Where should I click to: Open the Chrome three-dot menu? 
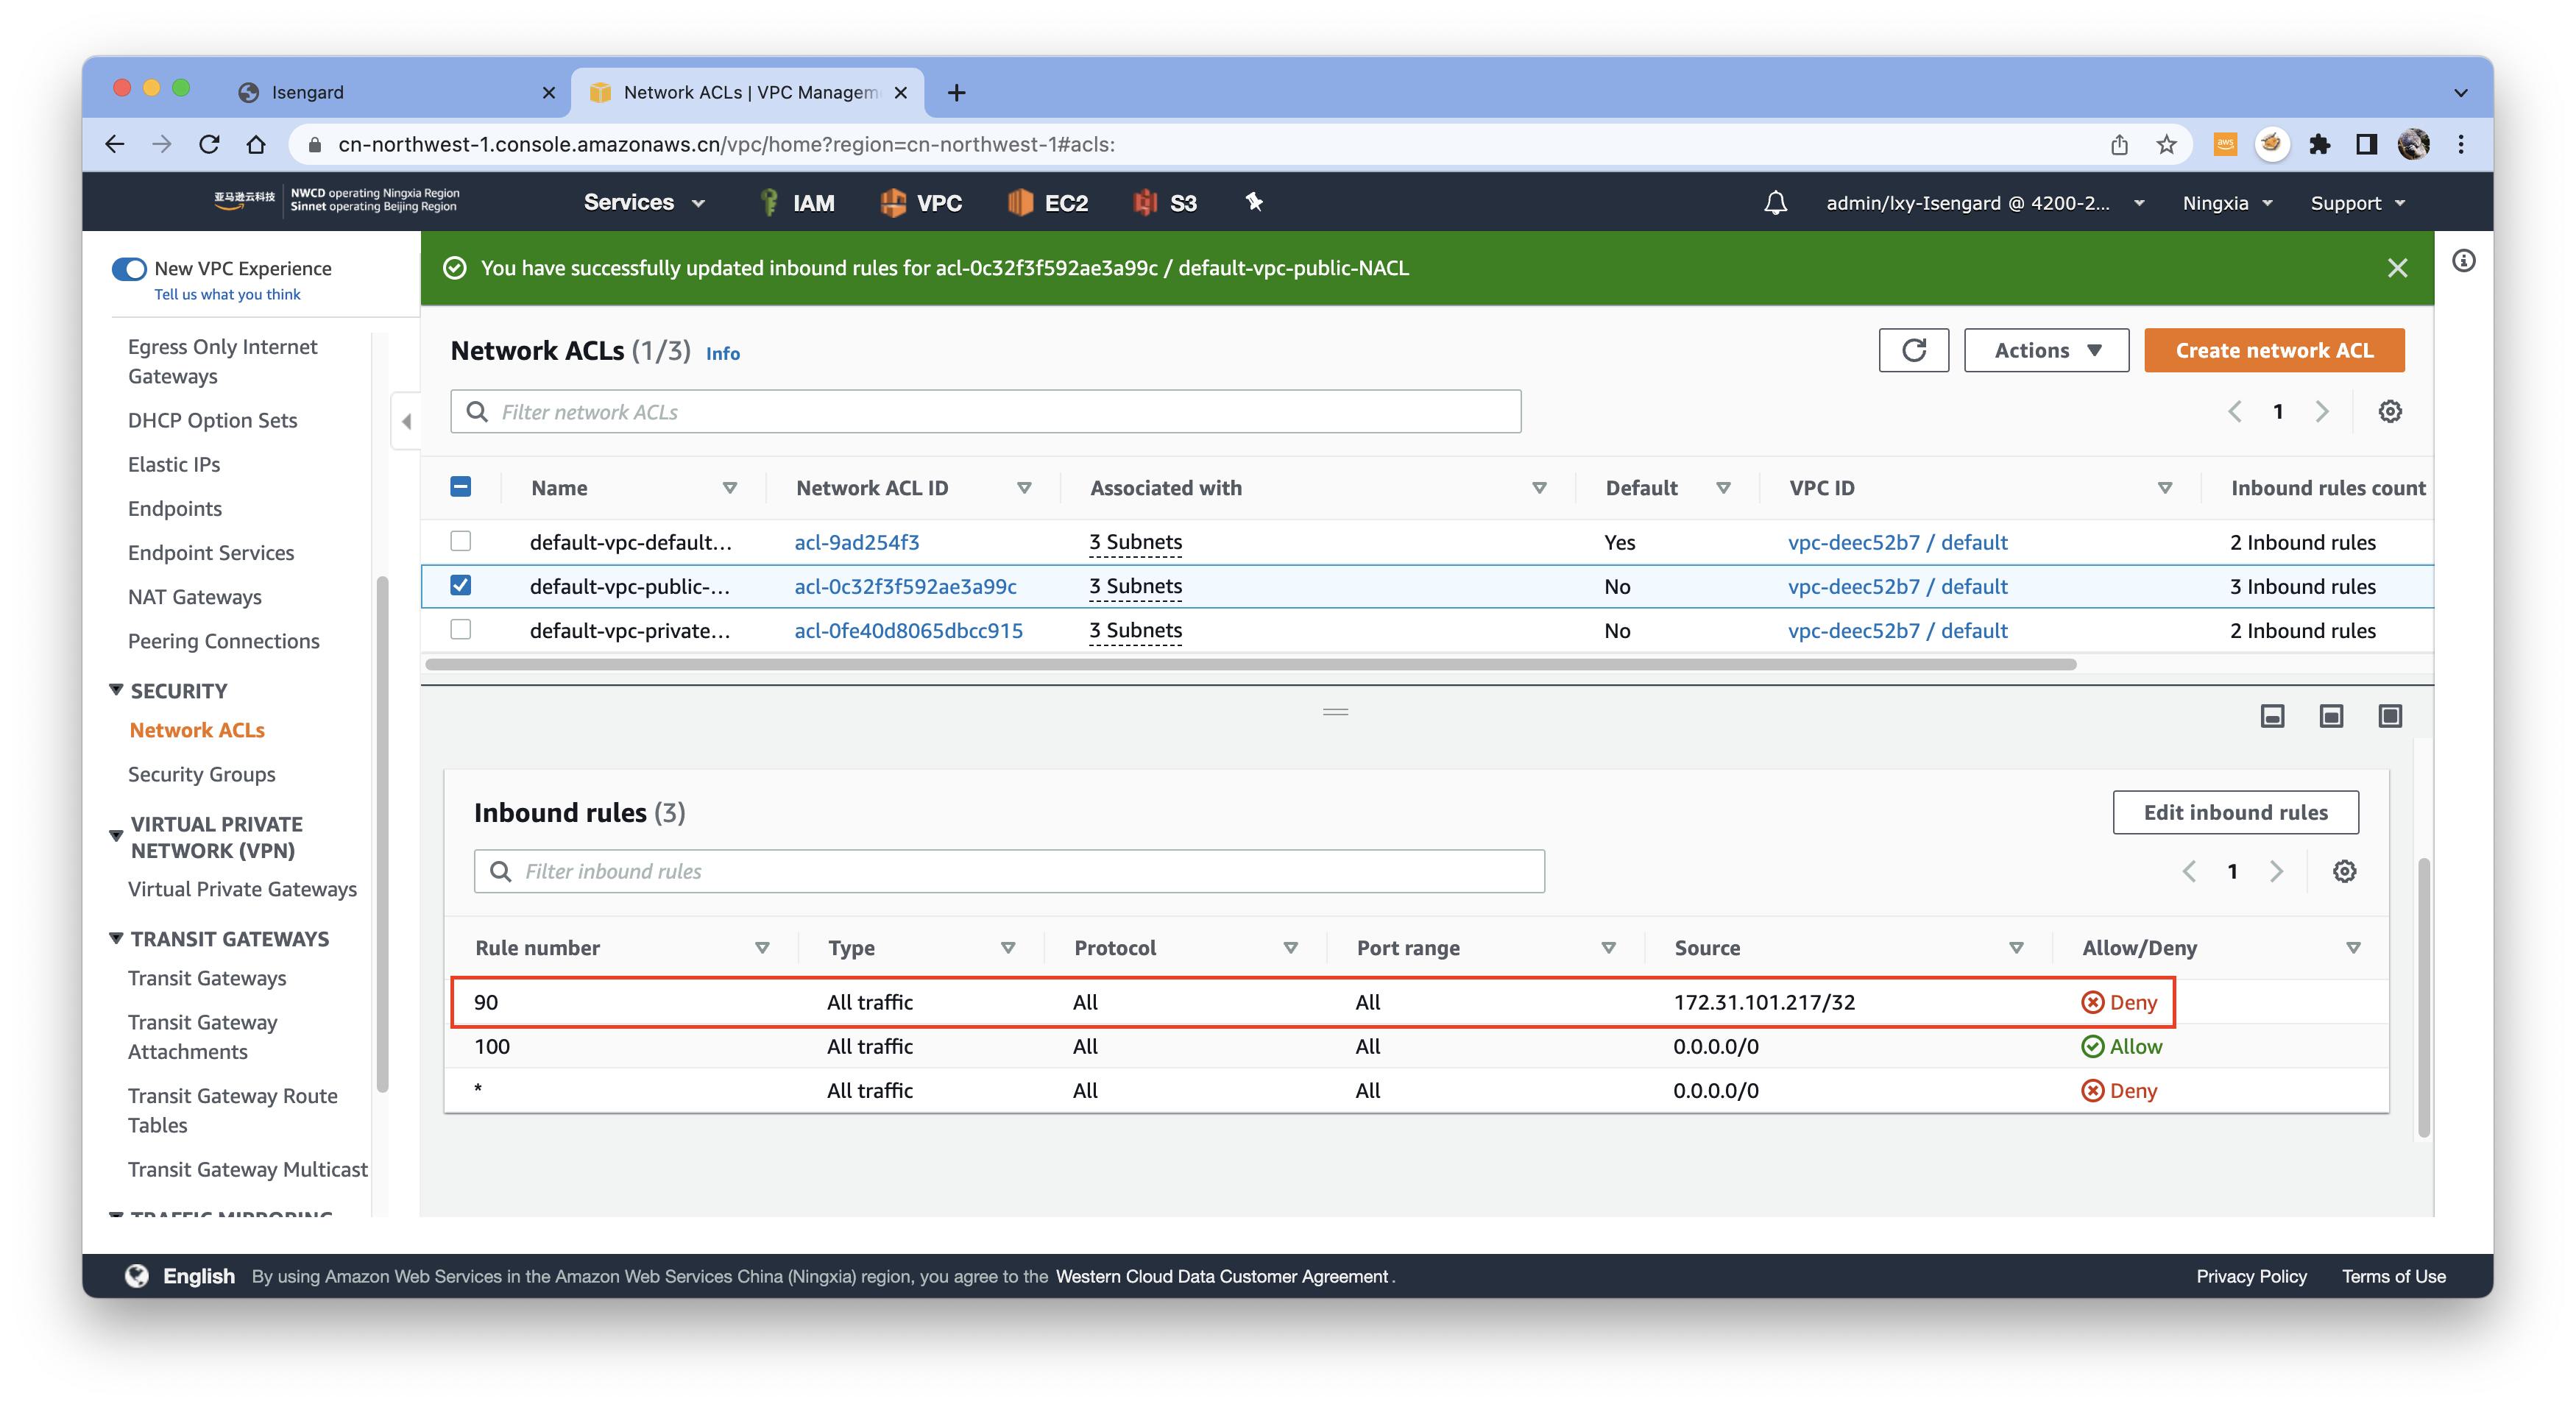tap(2461, 144)
